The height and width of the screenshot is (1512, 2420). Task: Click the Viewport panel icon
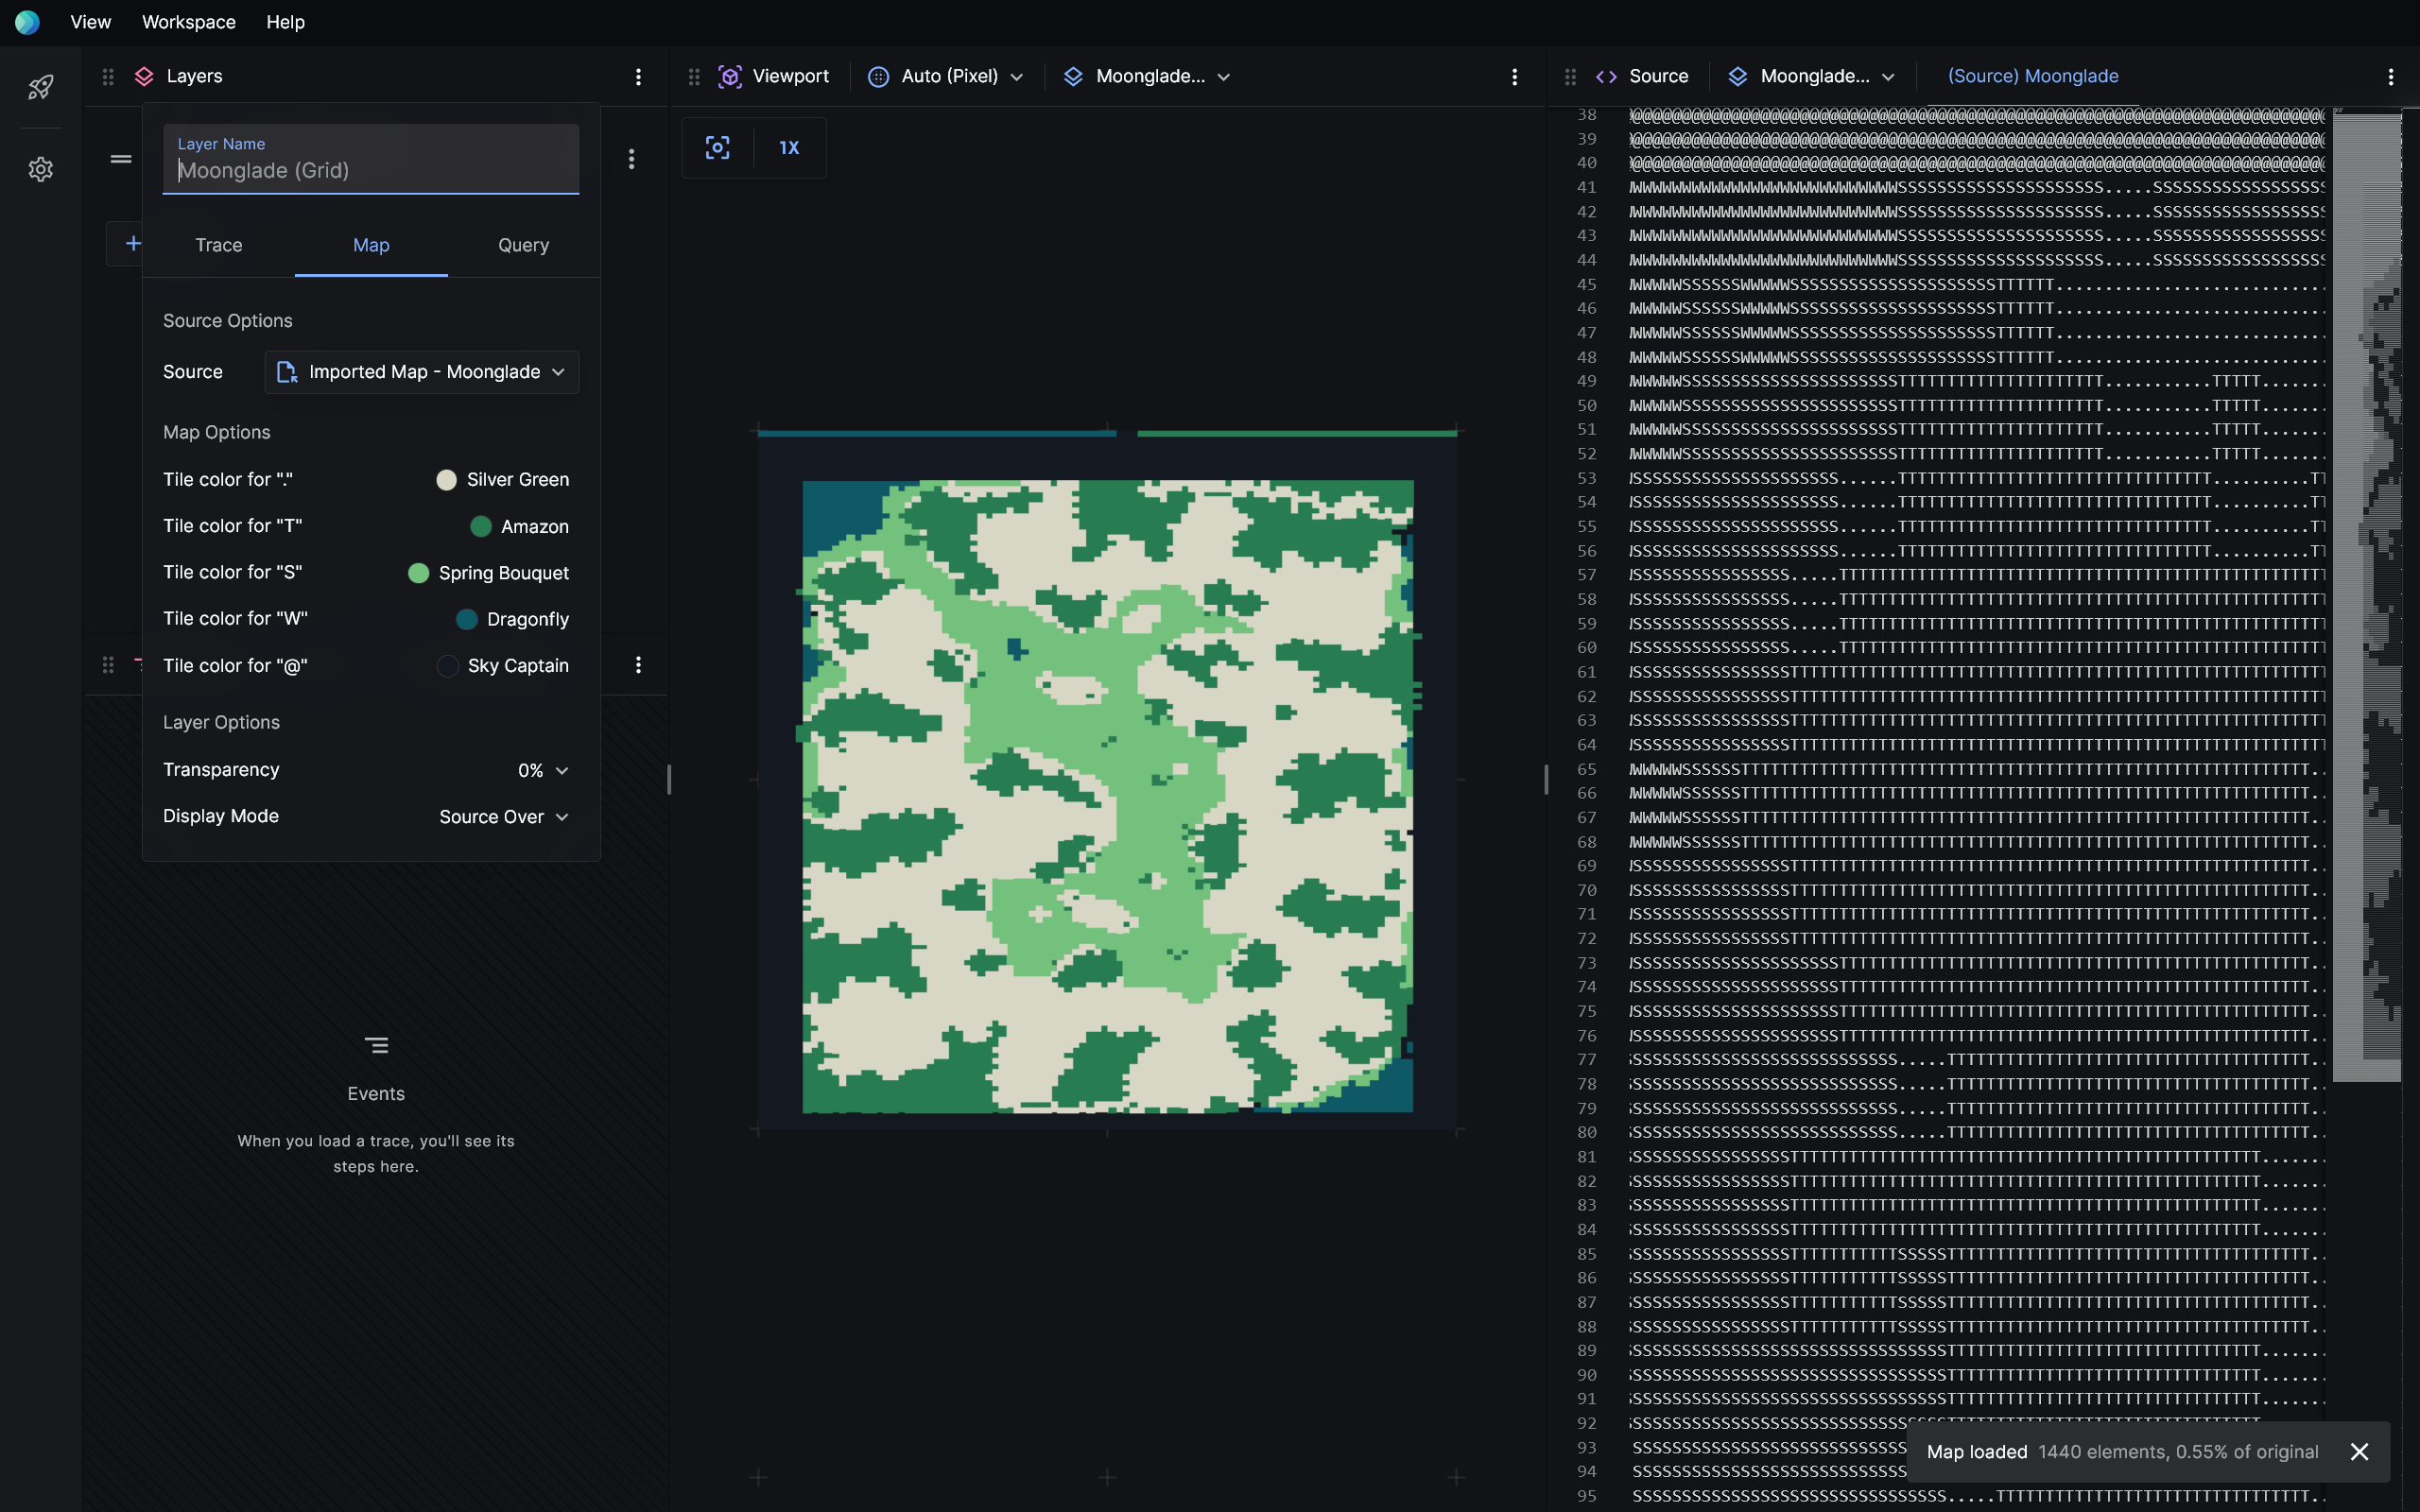point(730,77)
